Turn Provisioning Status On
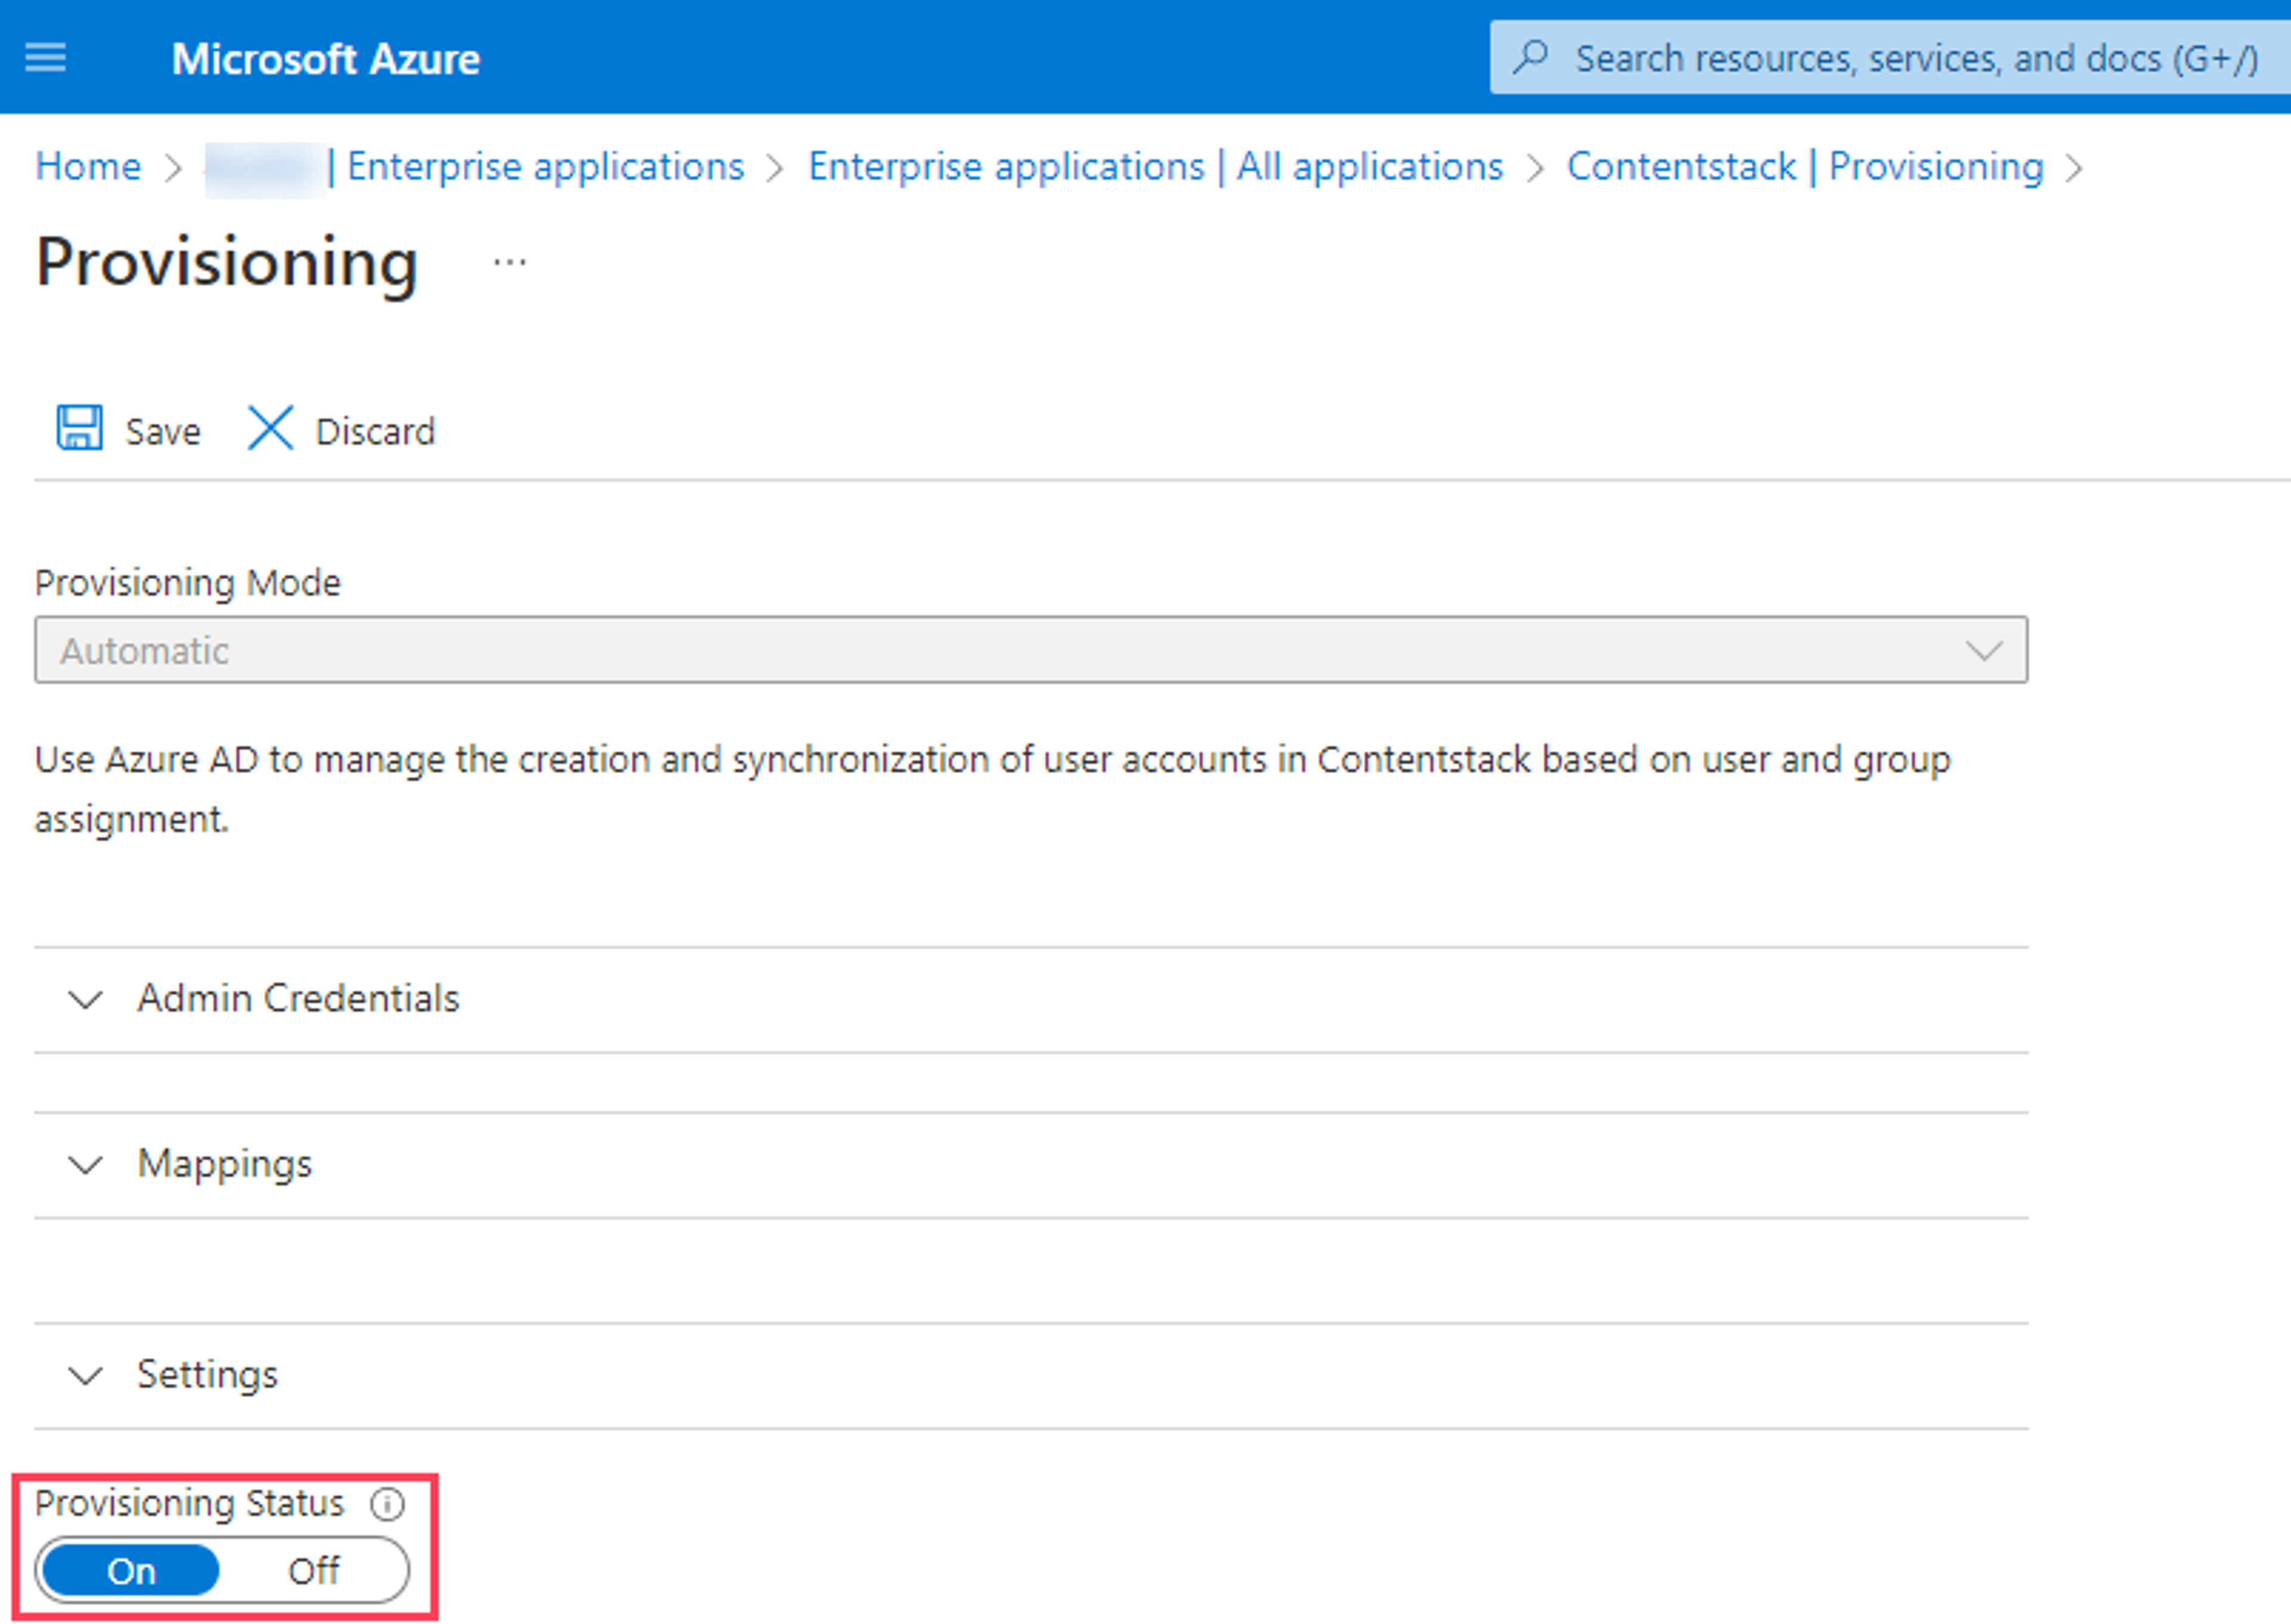The width and height of the screenshot is (2291, 1624). [131, 1571]
